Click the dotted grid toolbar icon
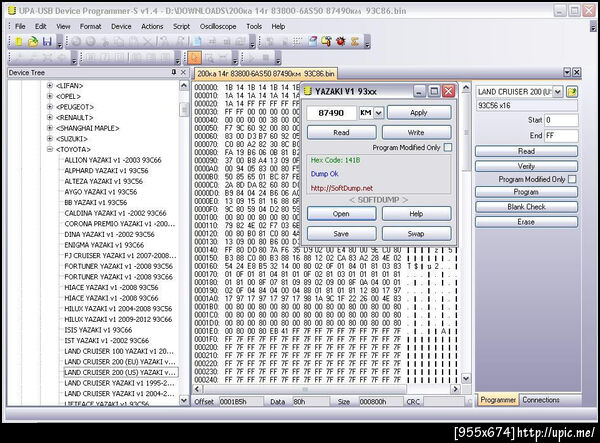The height and width of the screenshot is (443, 600). coord(298,41)
